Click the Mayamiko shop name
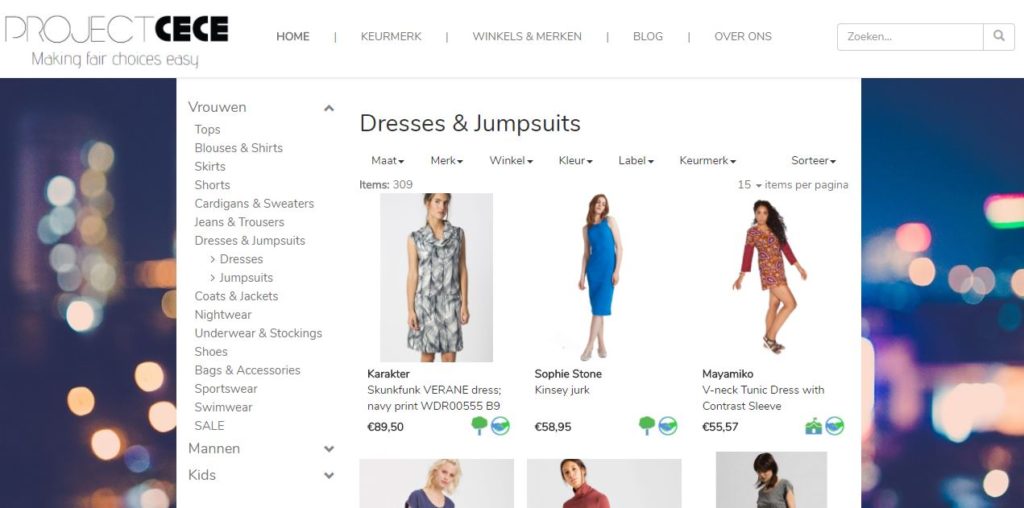Screen dimensions: 1024x508 tap(728, 374)
